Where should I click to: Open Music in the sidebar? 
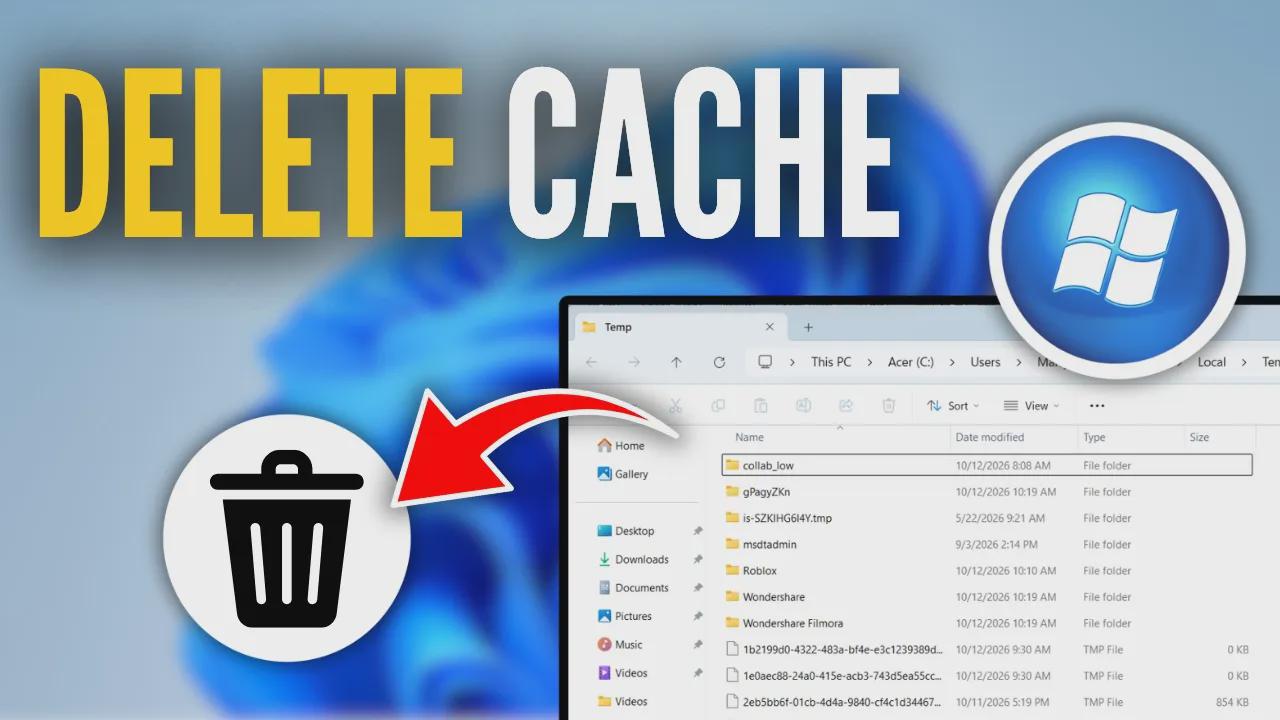pyautogui.click(x=620, y=645)
